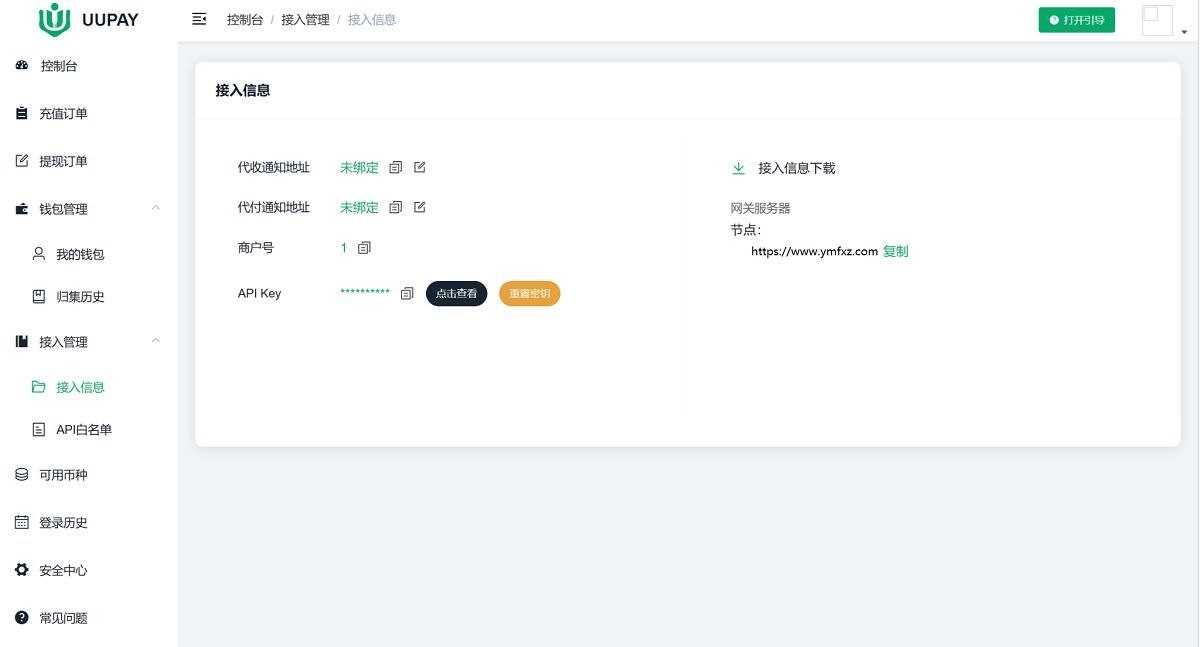This screenshot has height=647, width=1200.
Task: Click 复制 next to gateway URL
Action: [x=896, y=252]
